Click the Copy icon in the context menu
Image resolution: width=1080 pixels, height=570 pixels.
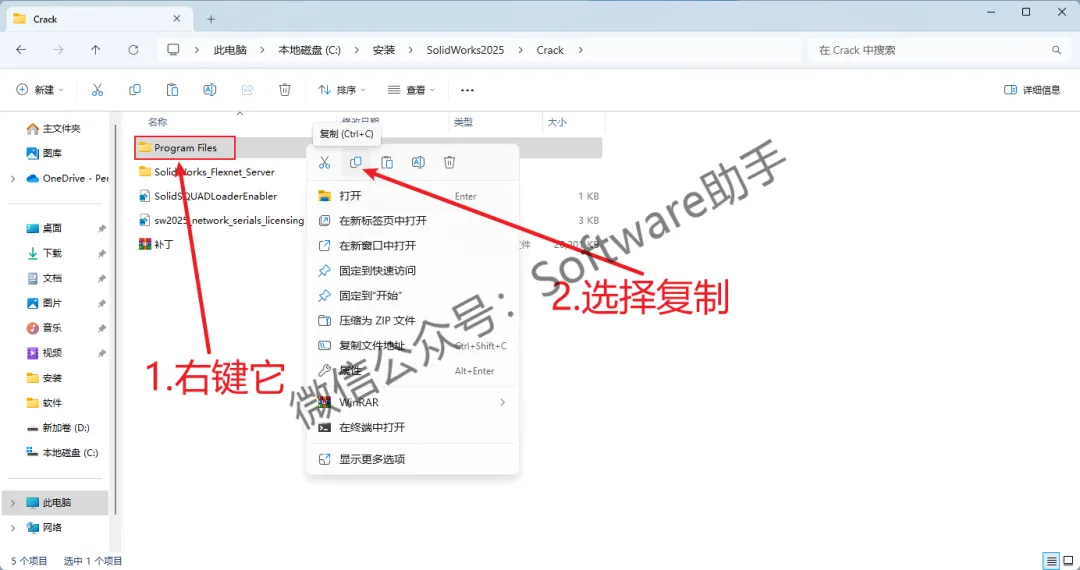[355, 162]
